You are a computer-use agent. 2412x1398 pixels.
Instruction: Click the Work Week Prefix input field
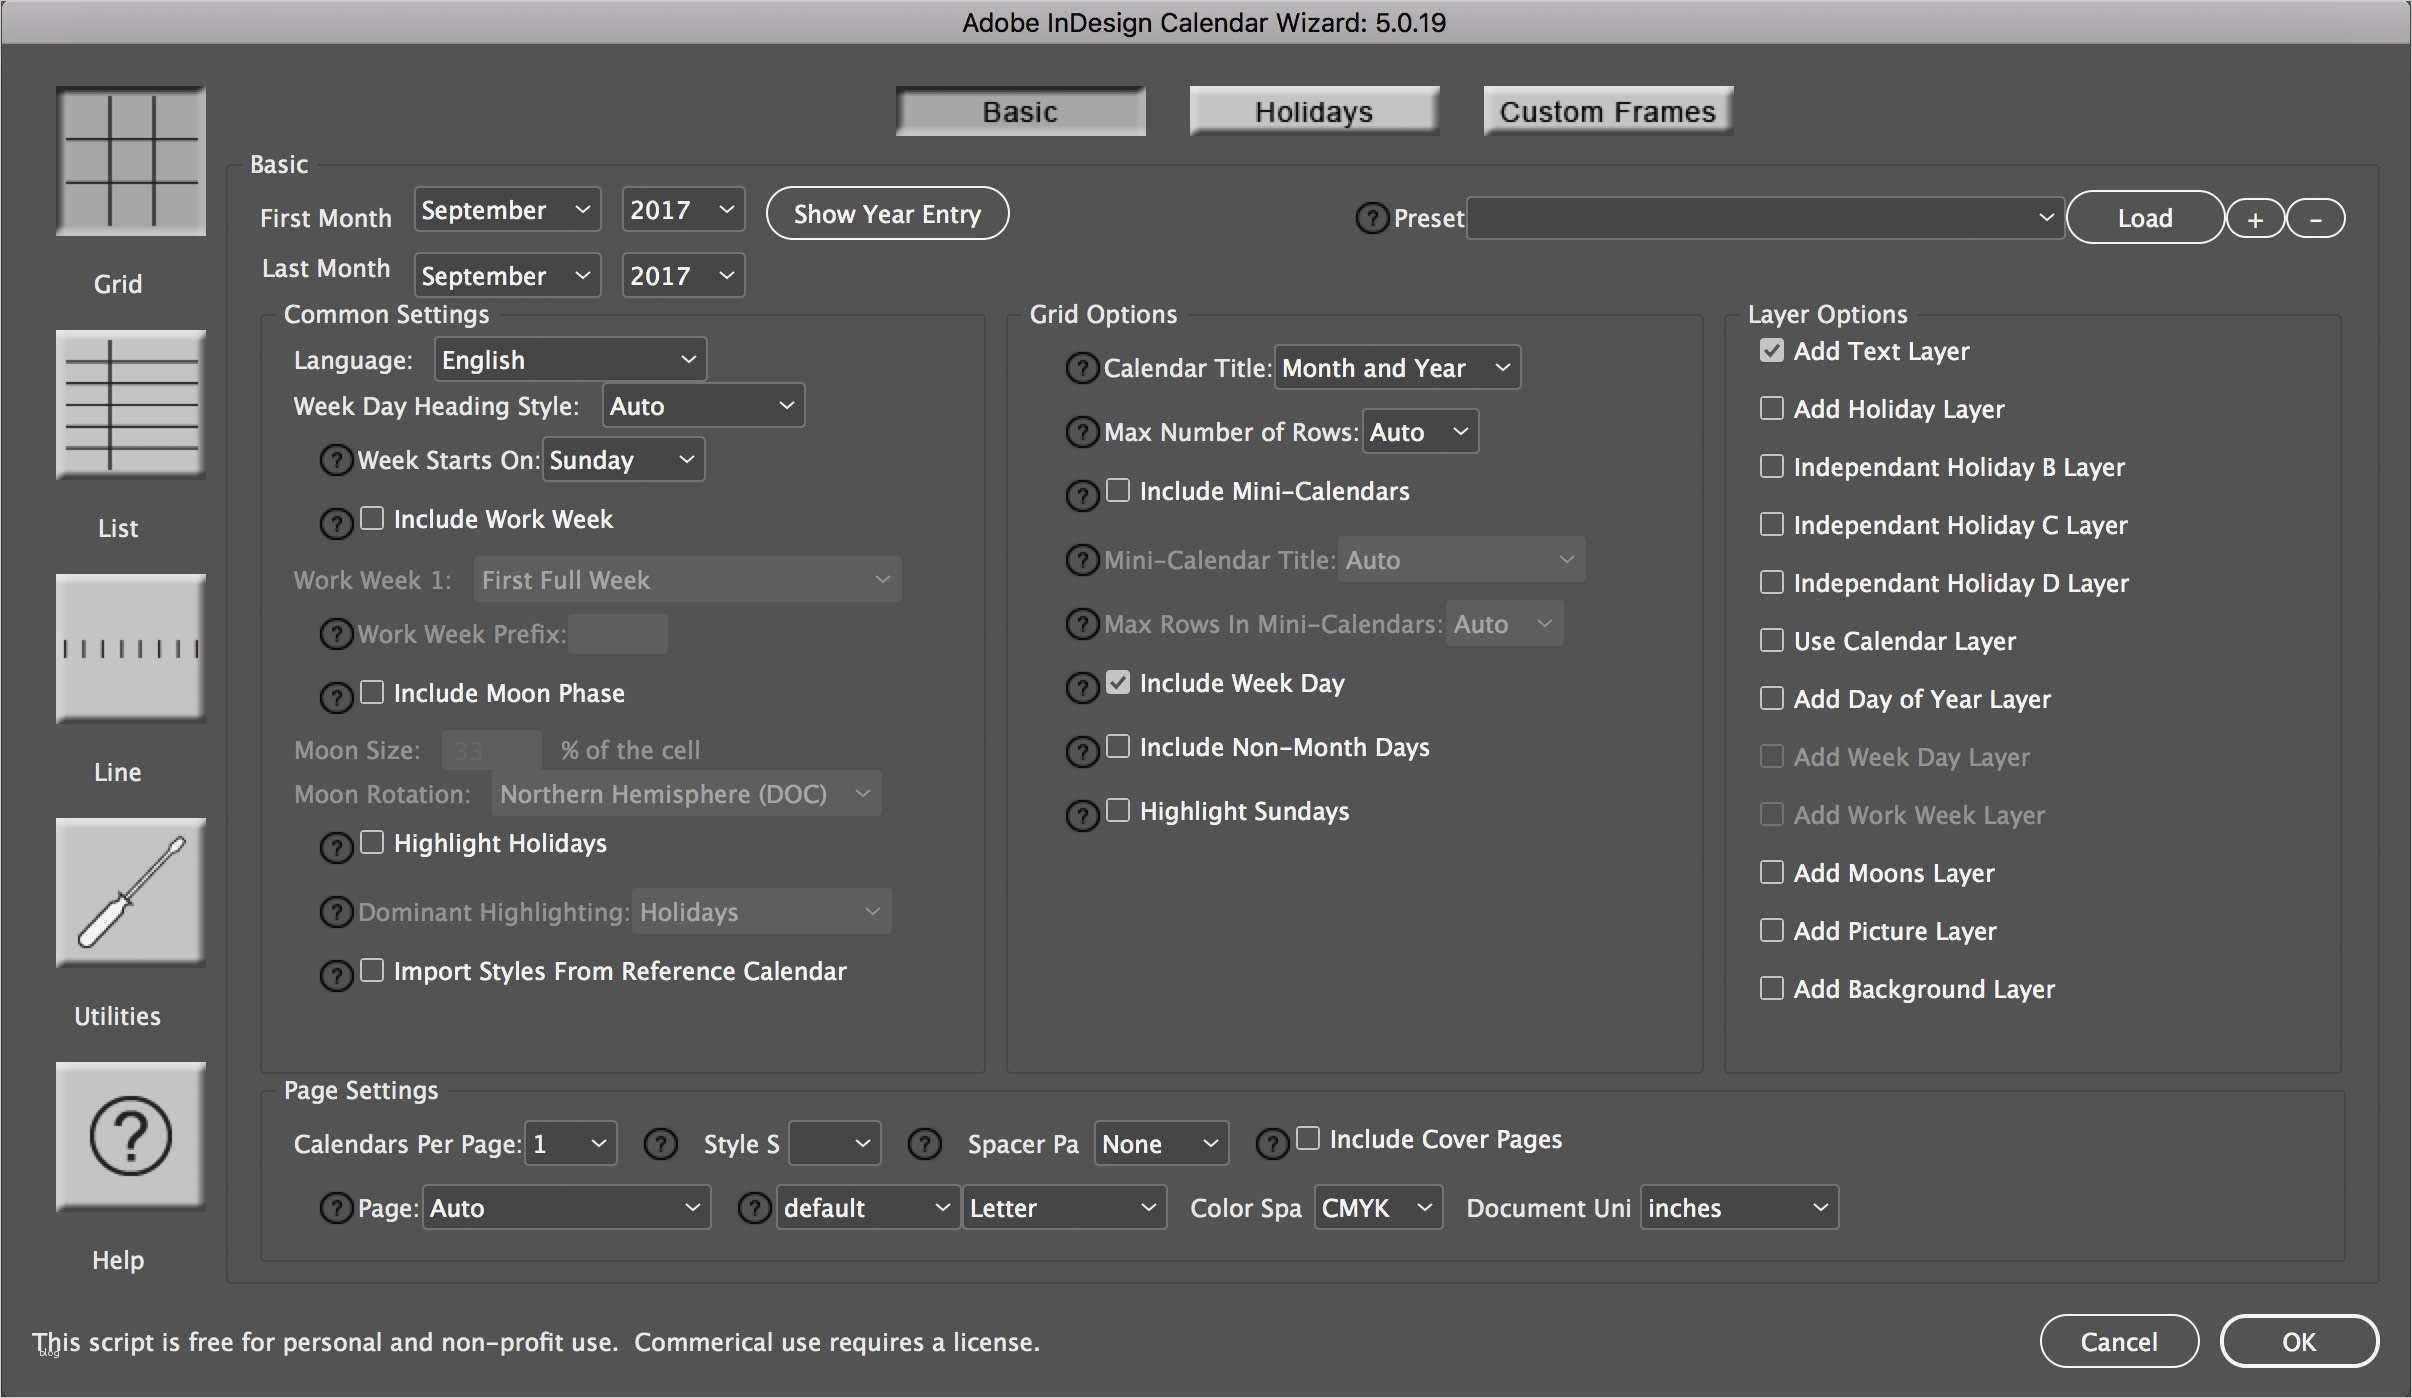point(616,633)
